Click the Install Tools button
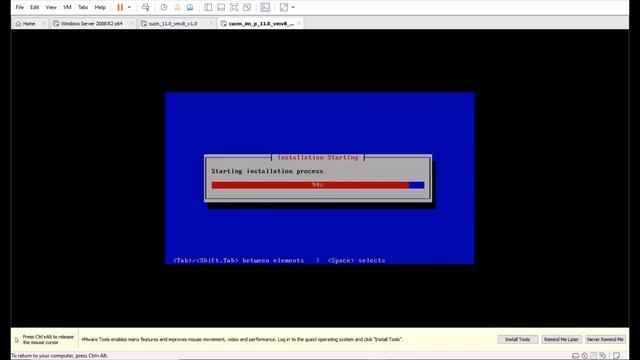This screenshot has height=360, width=640. click(518, 339)
